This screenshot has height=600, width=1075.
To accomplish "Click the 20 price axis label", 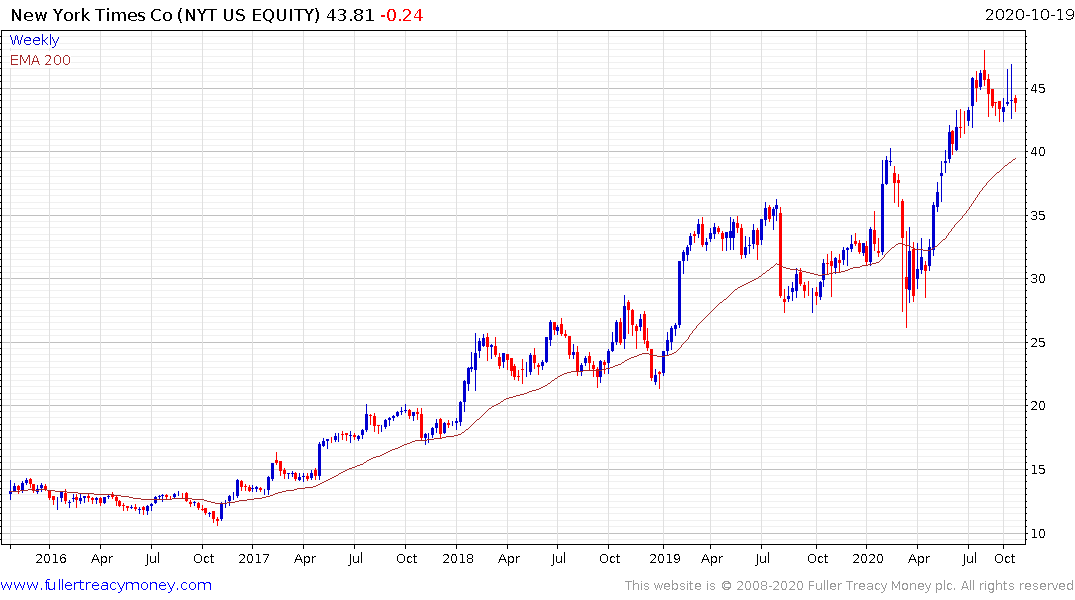I will coord(1037,405).
